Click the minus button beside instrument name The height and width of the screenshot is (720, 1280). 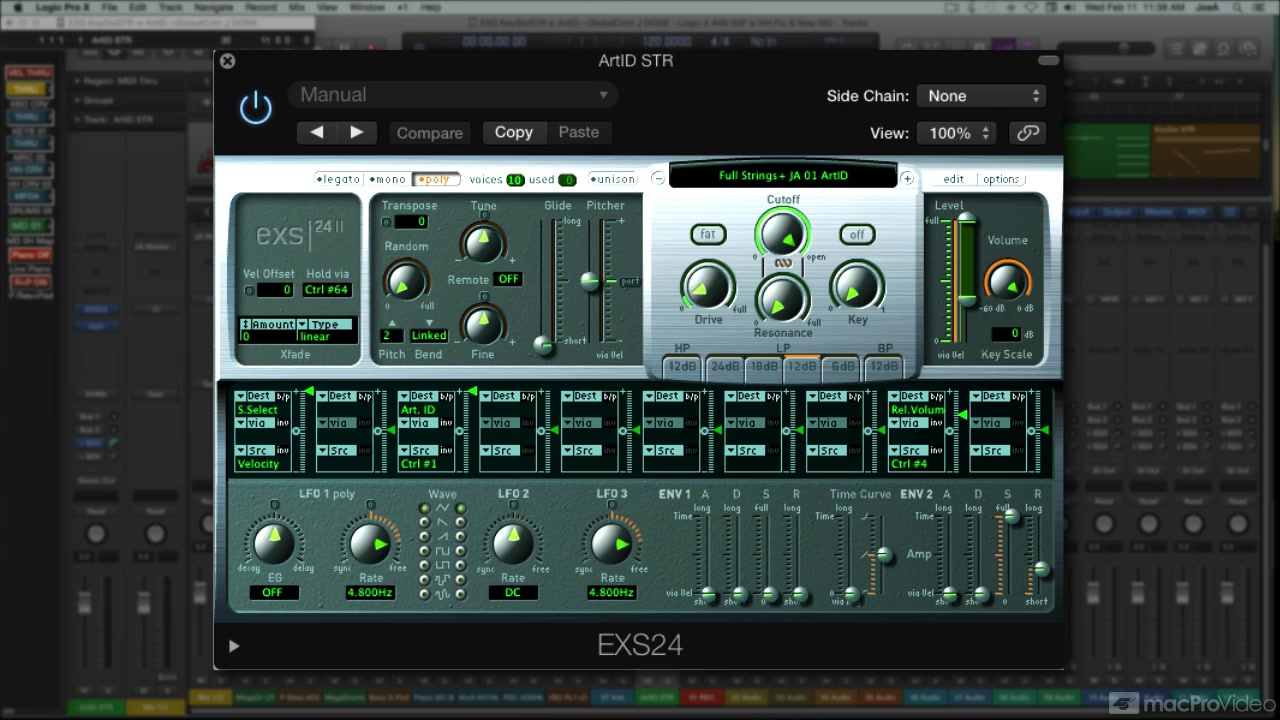(x=657, y=179)
